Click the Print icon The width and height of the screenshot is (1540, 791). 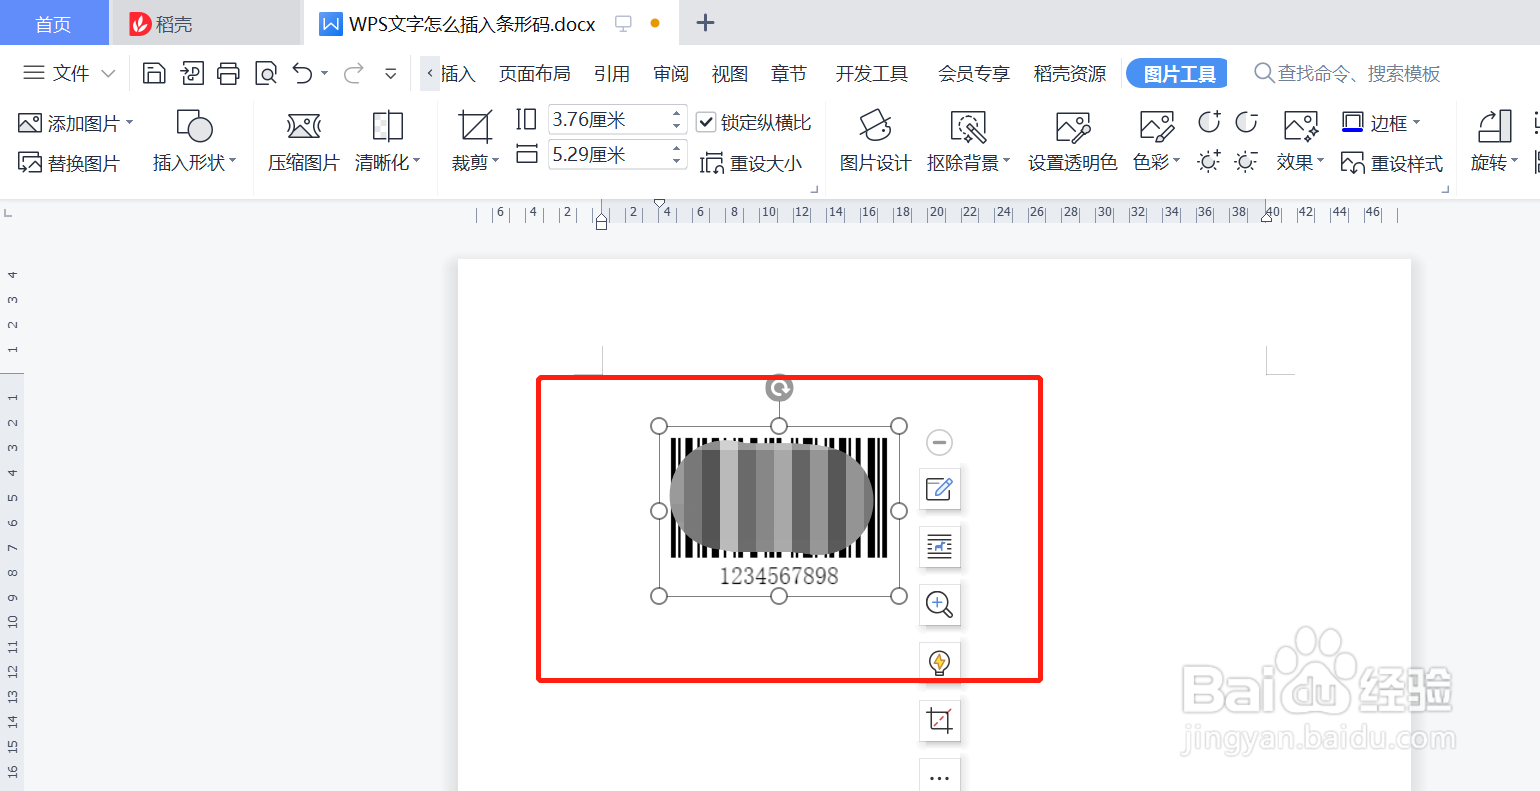click(x=229, y=73)
